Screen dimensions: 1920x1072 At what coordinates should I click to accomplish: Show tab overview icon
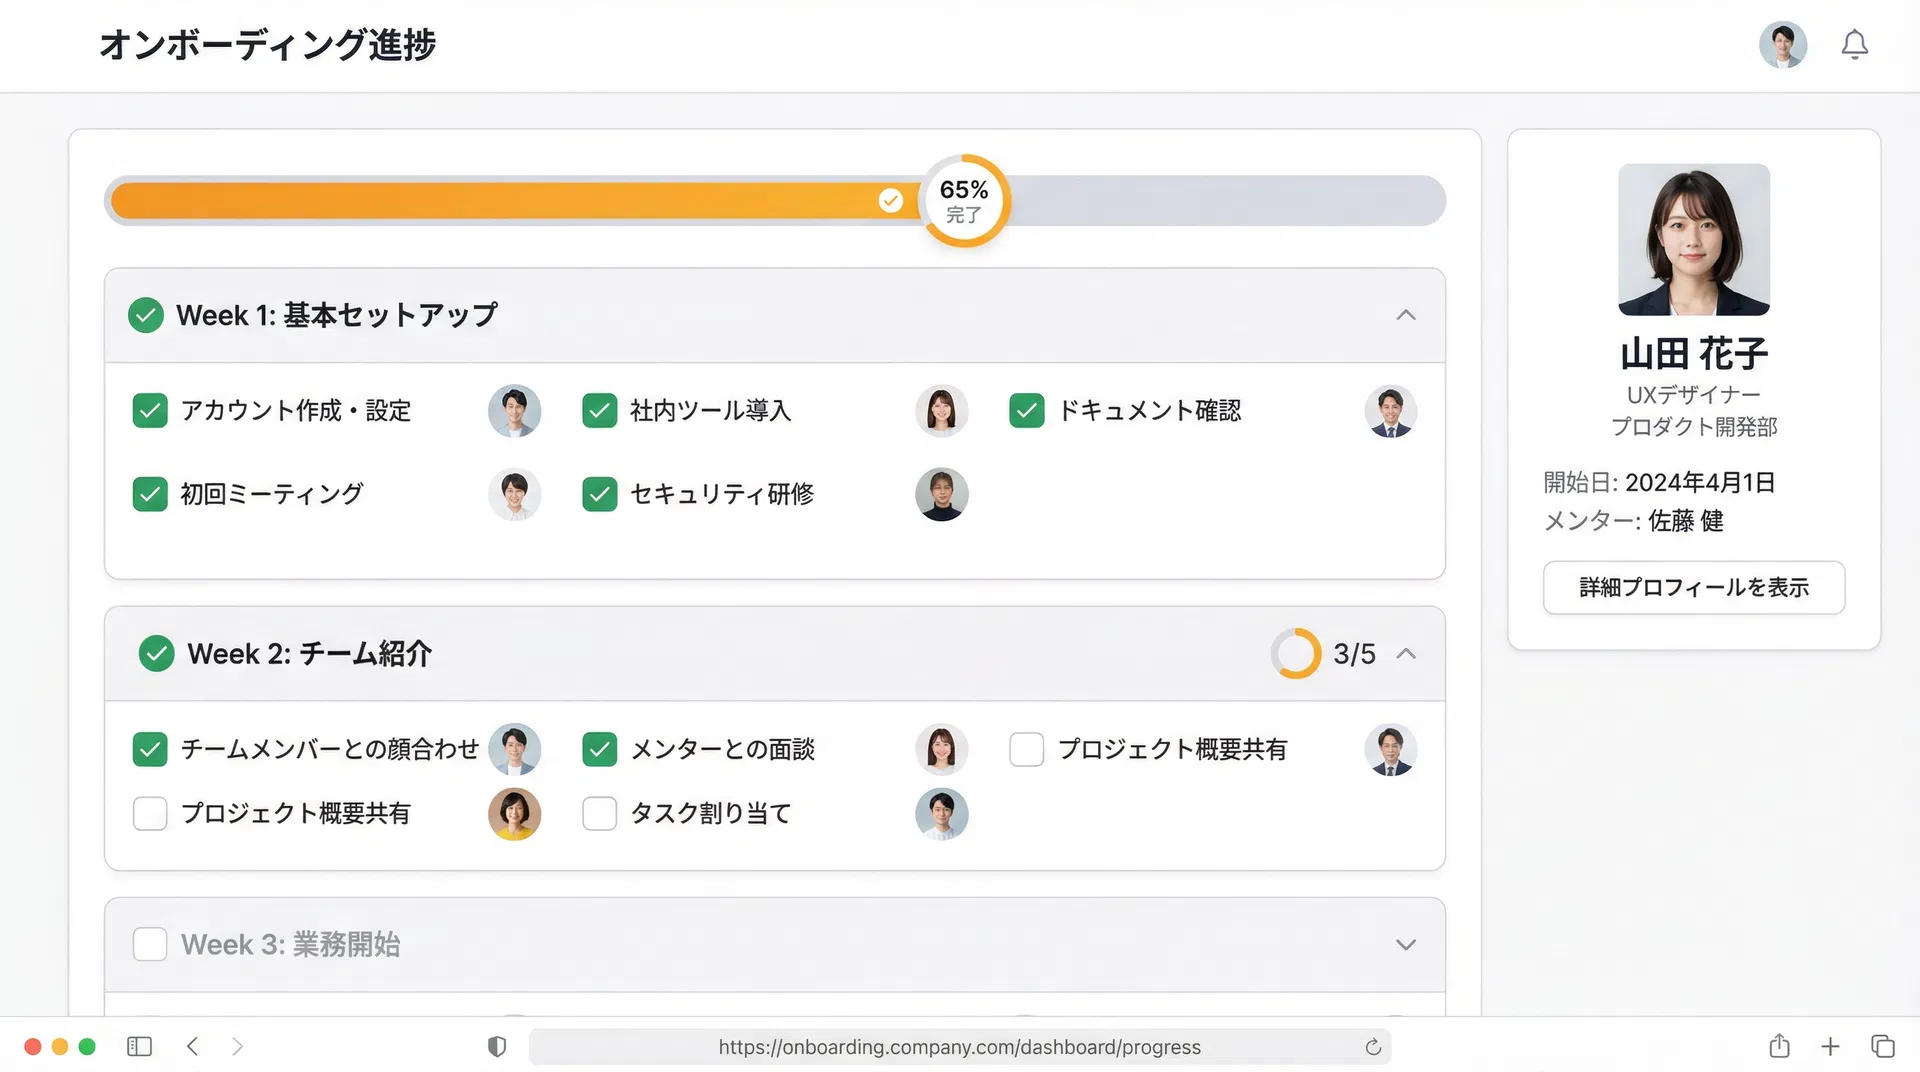click(1882, 1046)
